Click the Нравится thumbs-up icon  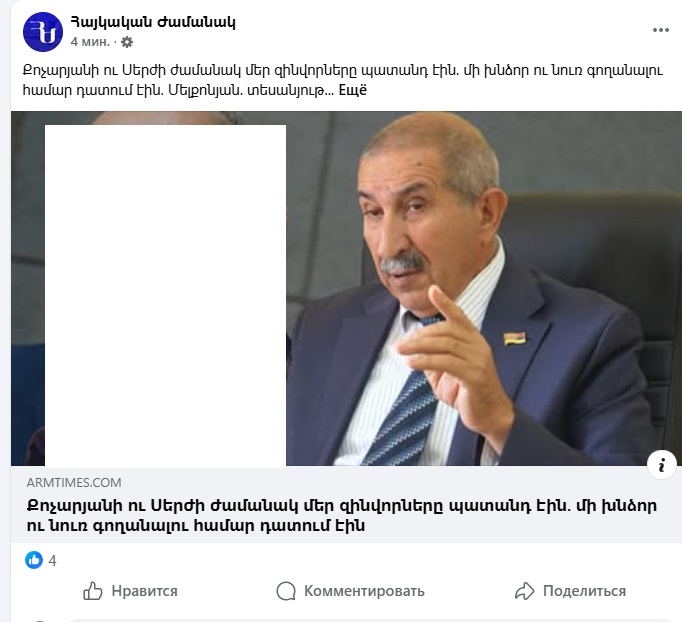(x=93, y=591)
